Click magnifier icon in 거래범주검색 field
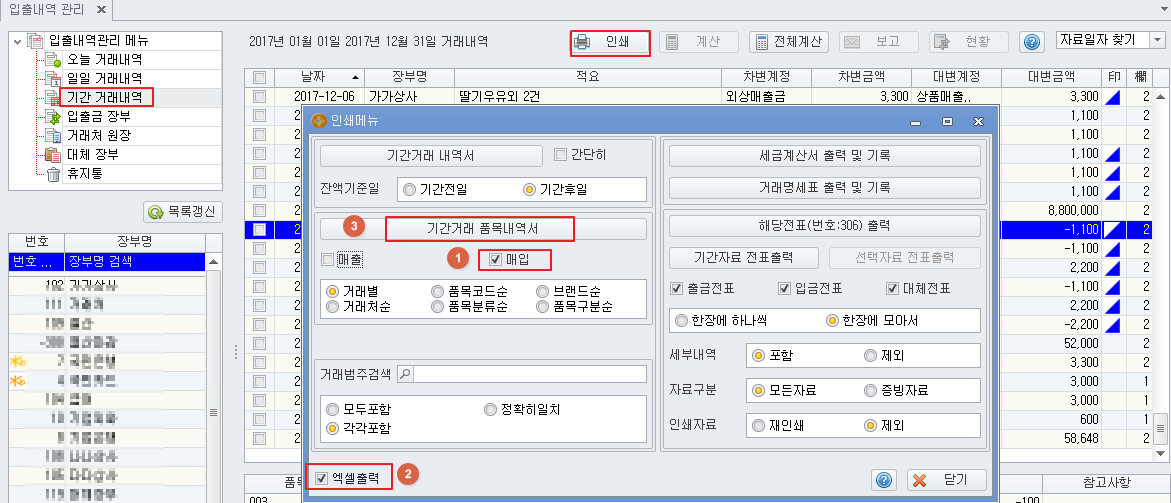Viewport: 1171px width, 503px height. [406, 374]
